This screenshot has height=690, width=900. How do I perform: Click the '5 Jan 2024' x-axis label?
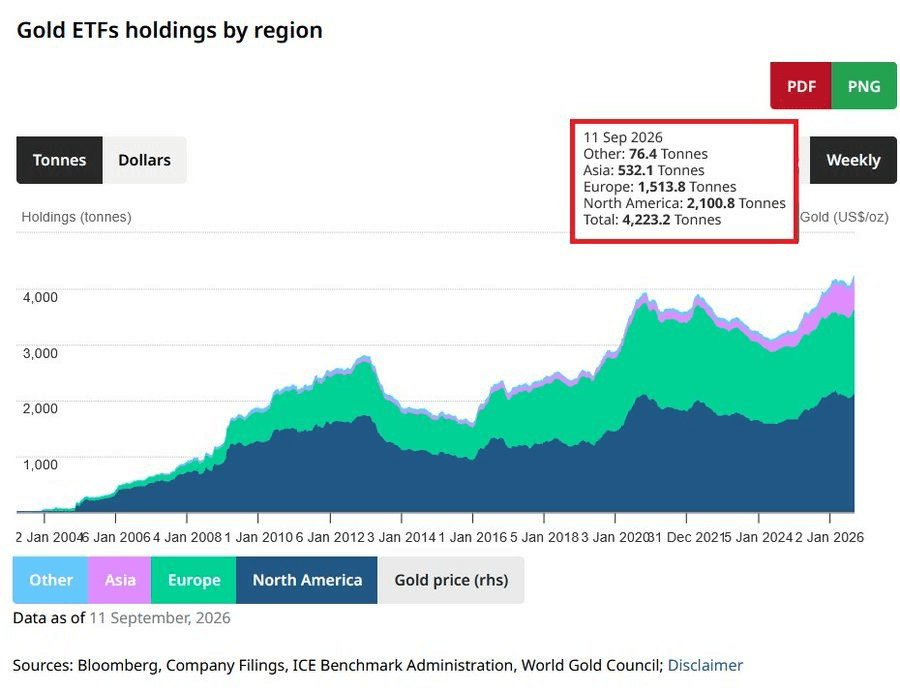pyautogui.click(x=758, y=537)
